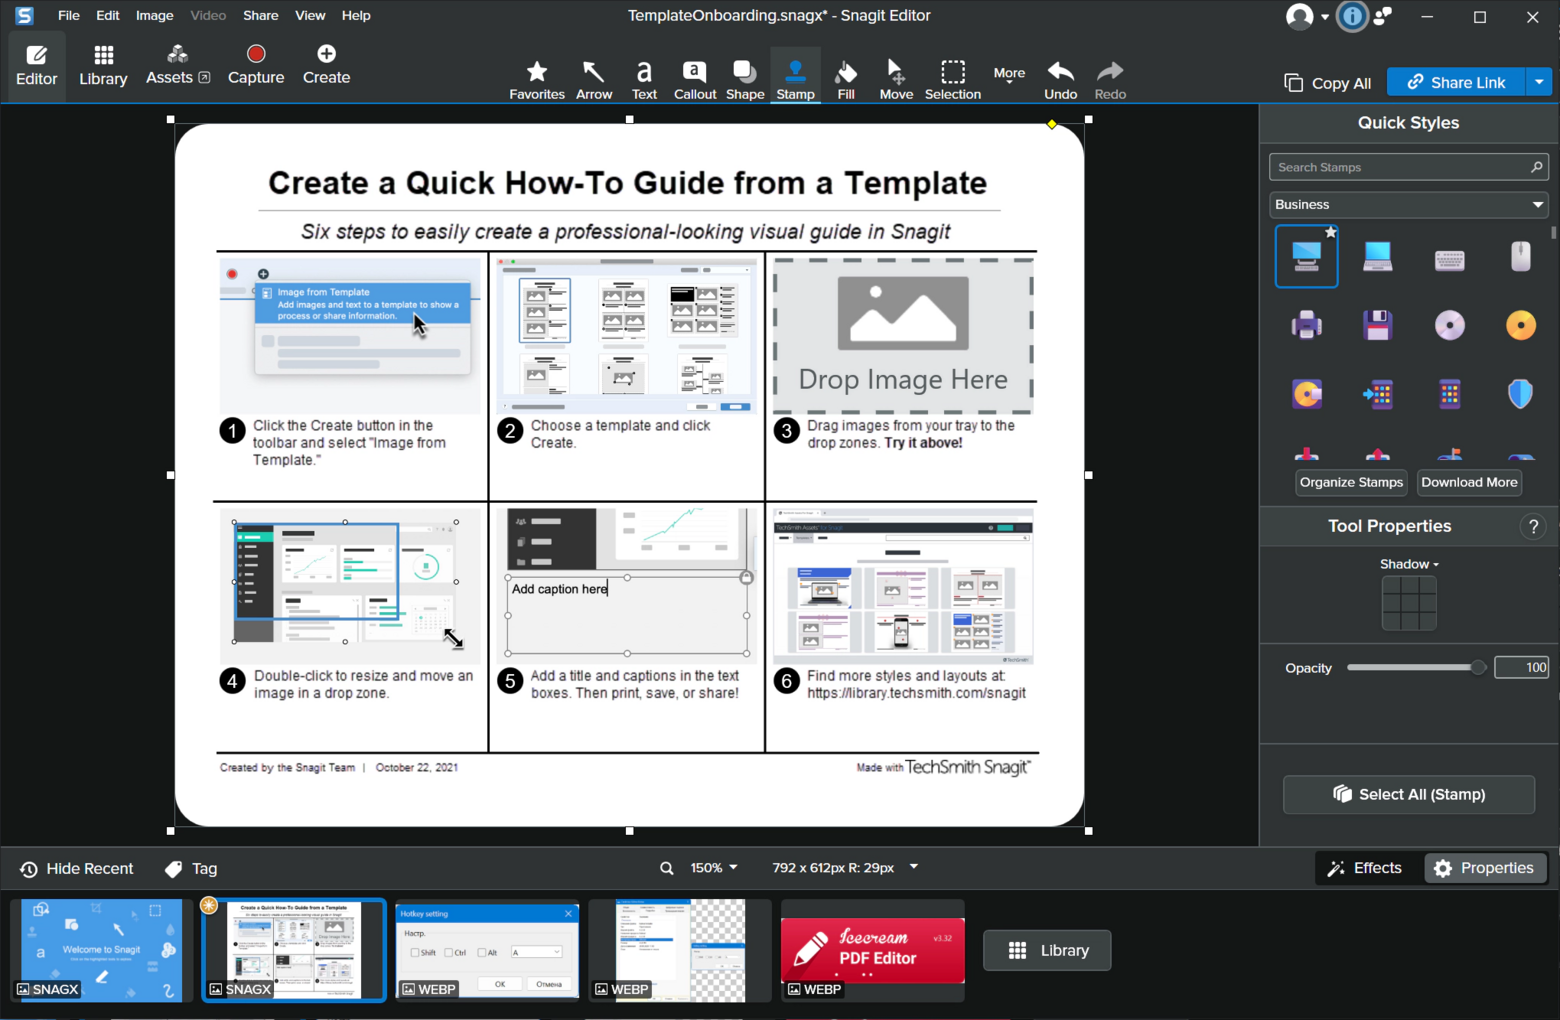Open the Share menu
The image size is (1560, 1020).
pyautogui.click(x=260, y=16)
